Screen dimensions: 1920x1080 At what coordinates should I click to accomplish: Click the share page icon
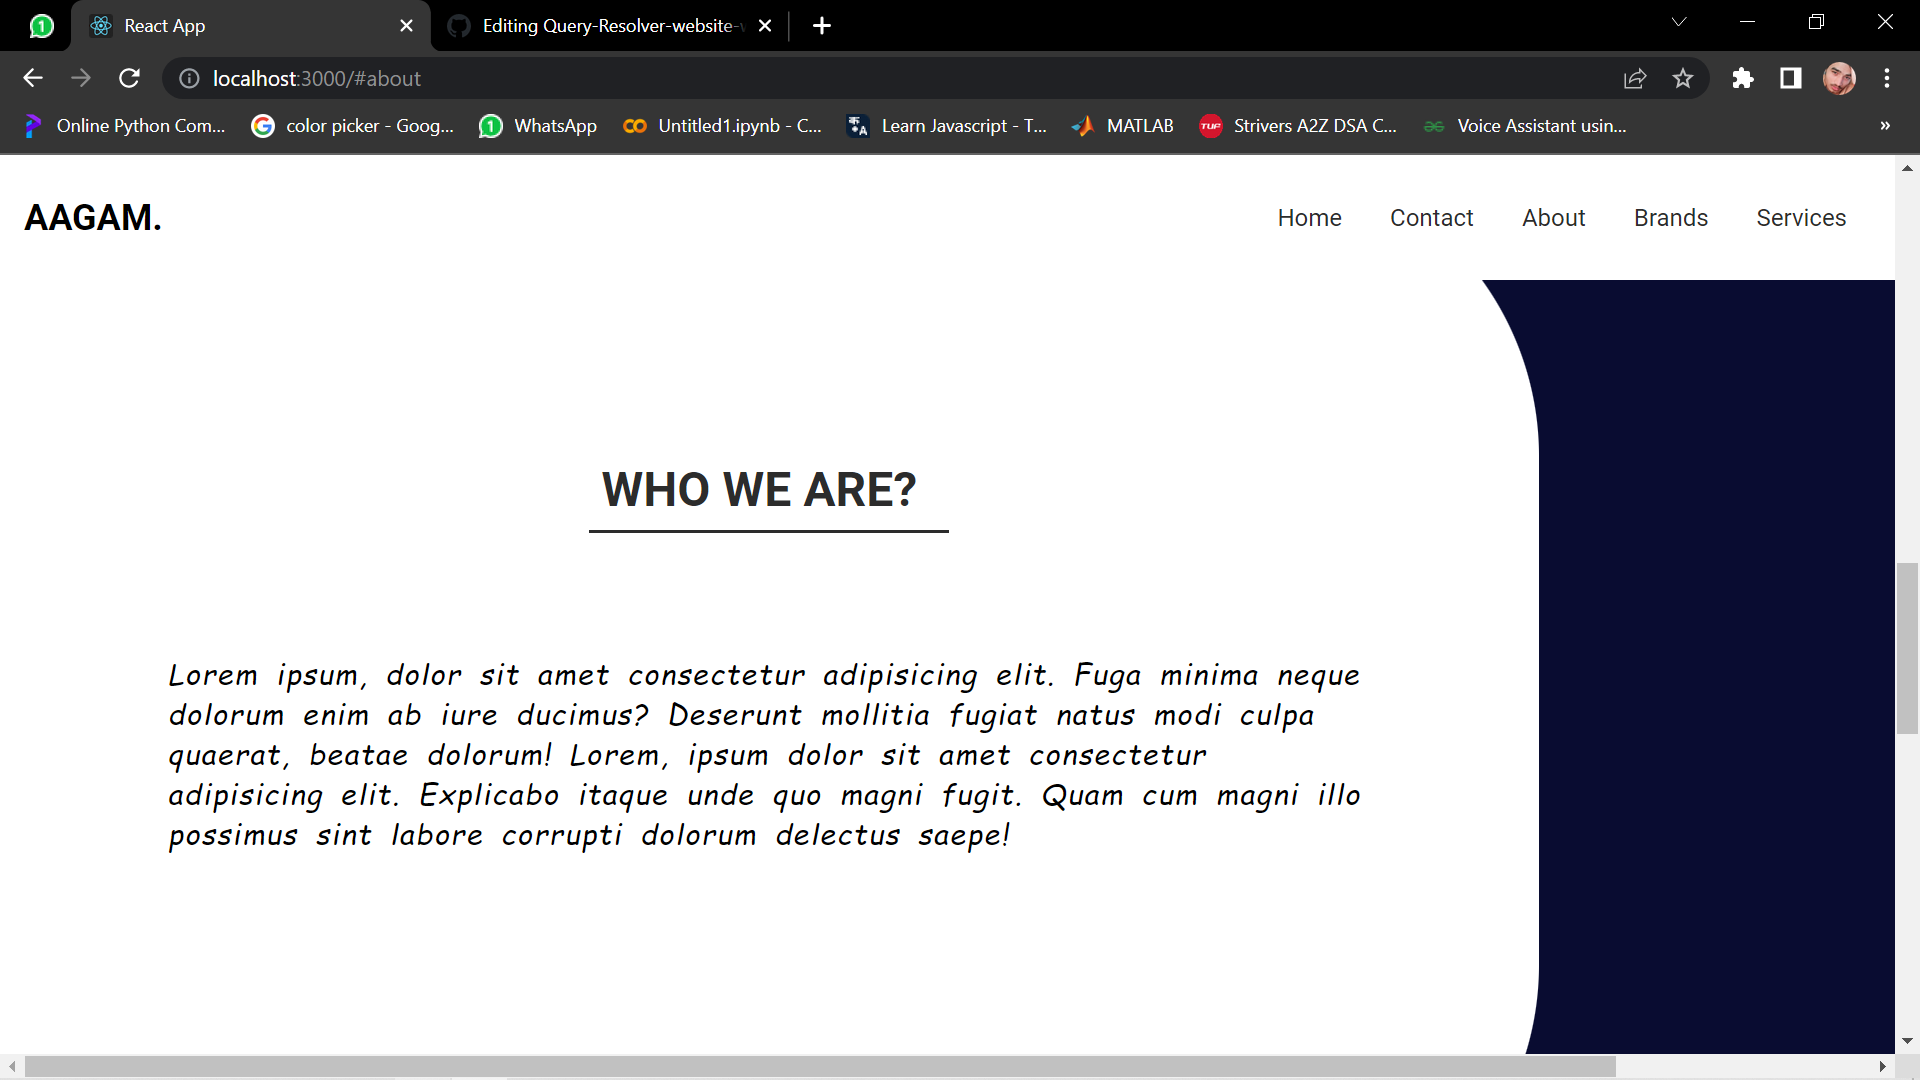pos(1635,78)
